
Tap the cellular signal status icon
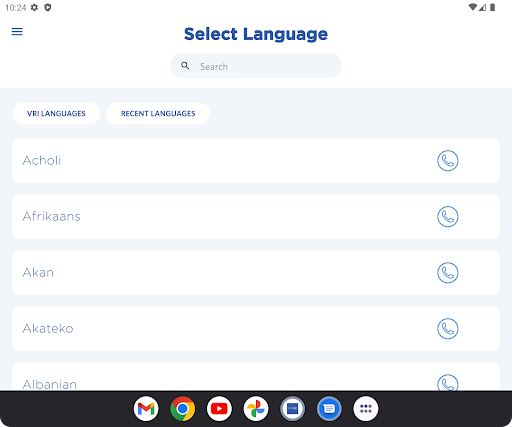pos(482,7)
